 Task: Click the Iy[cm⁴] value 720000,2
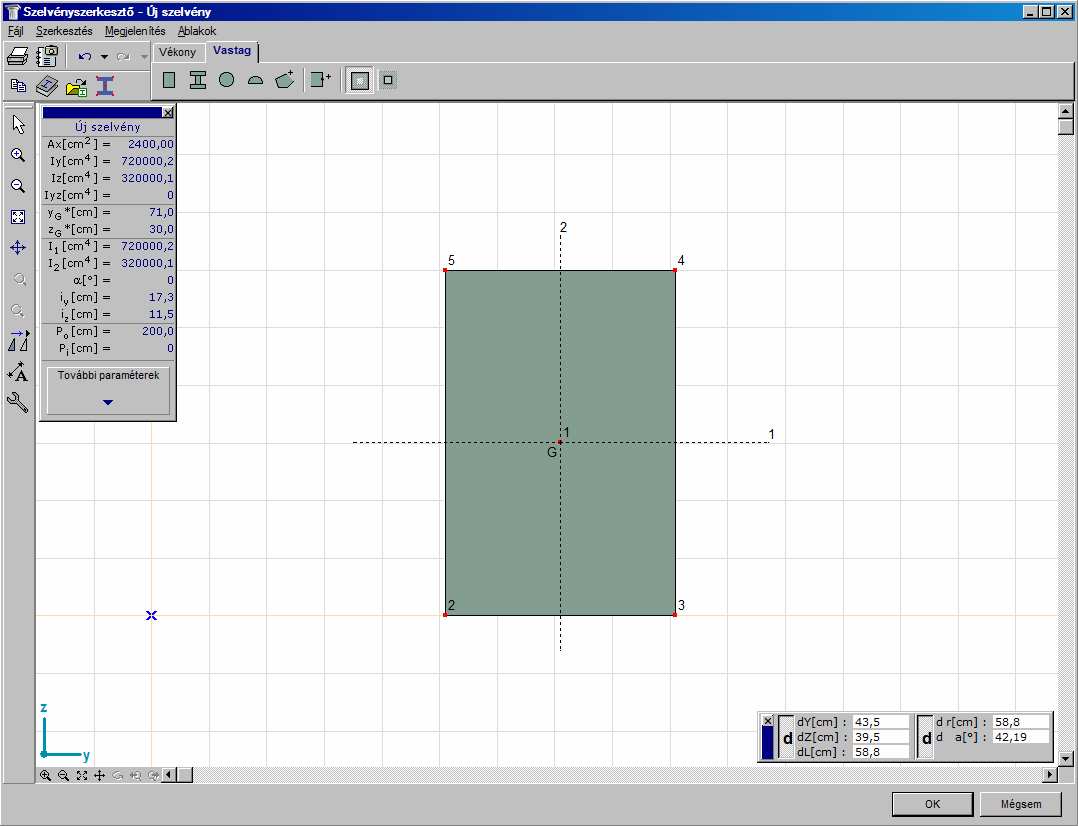point(147,161)
